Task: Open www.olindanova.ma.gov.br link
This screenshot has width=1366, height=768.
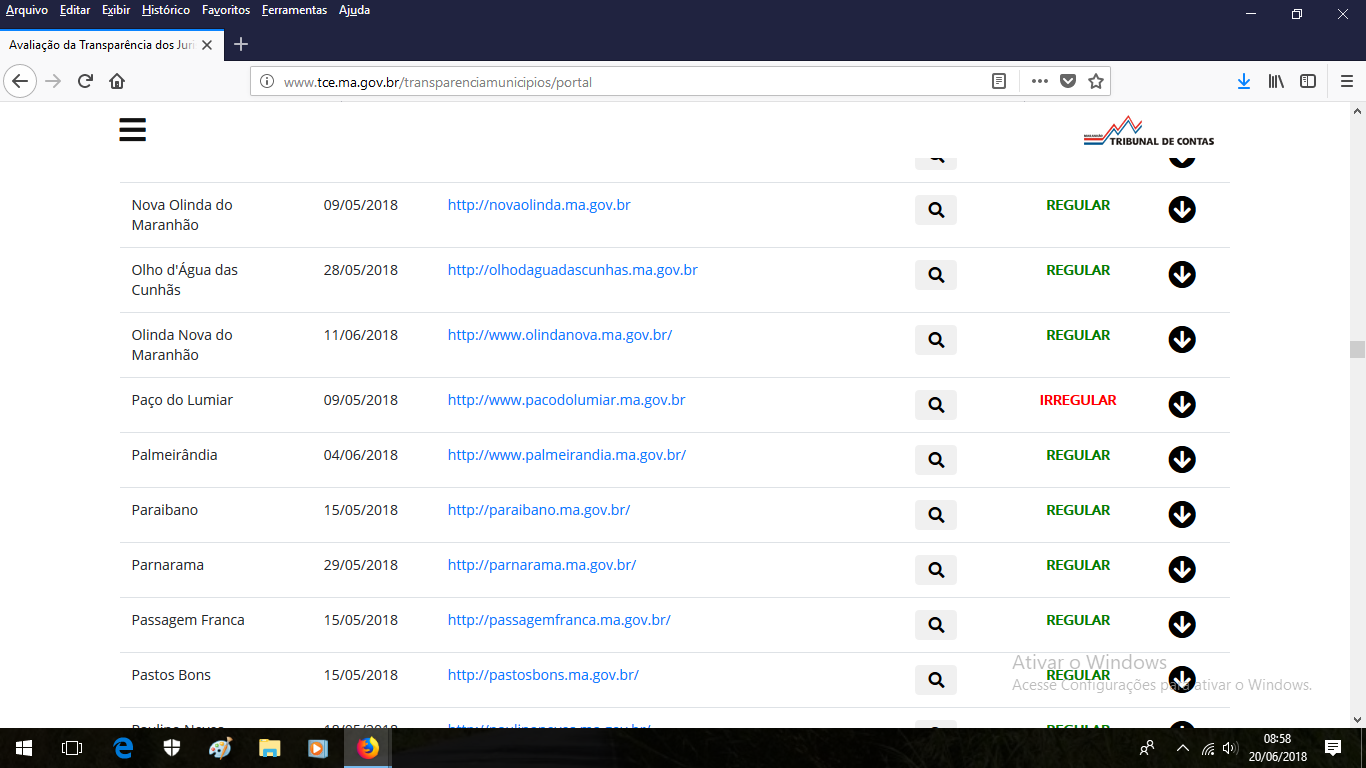Action: [560, 335]
